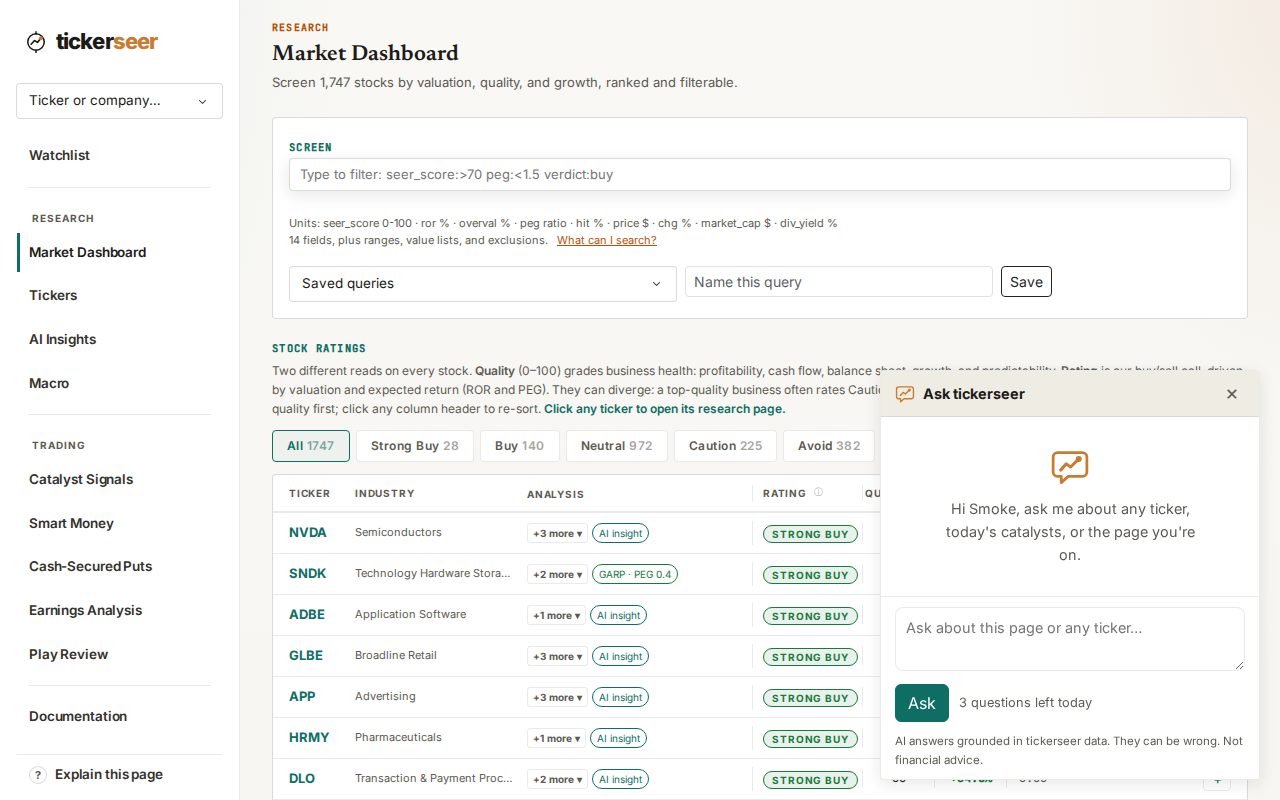Select the Neutral 972 filter tab
The width and height of the screenshot is (1280, 800).
point(616,446)
